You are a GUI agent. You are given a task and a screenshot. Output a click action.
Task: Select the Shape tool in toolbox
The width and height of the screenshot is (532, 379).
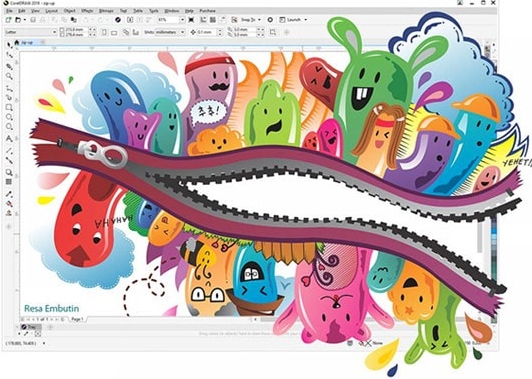pos(9,55)
